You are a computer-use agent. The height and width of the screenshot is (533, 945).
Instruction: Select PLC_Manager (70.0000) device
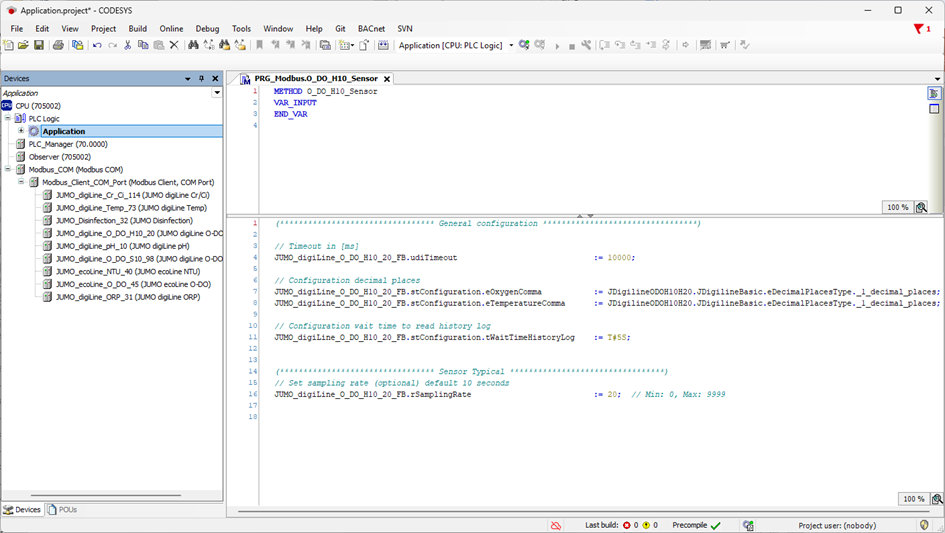point(68,144)
